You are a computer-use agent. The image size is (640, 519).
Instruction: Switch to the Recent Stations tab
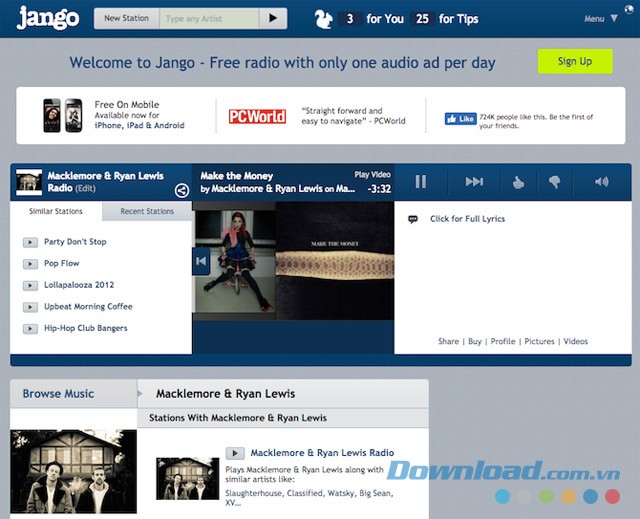(x=147, y=211)
